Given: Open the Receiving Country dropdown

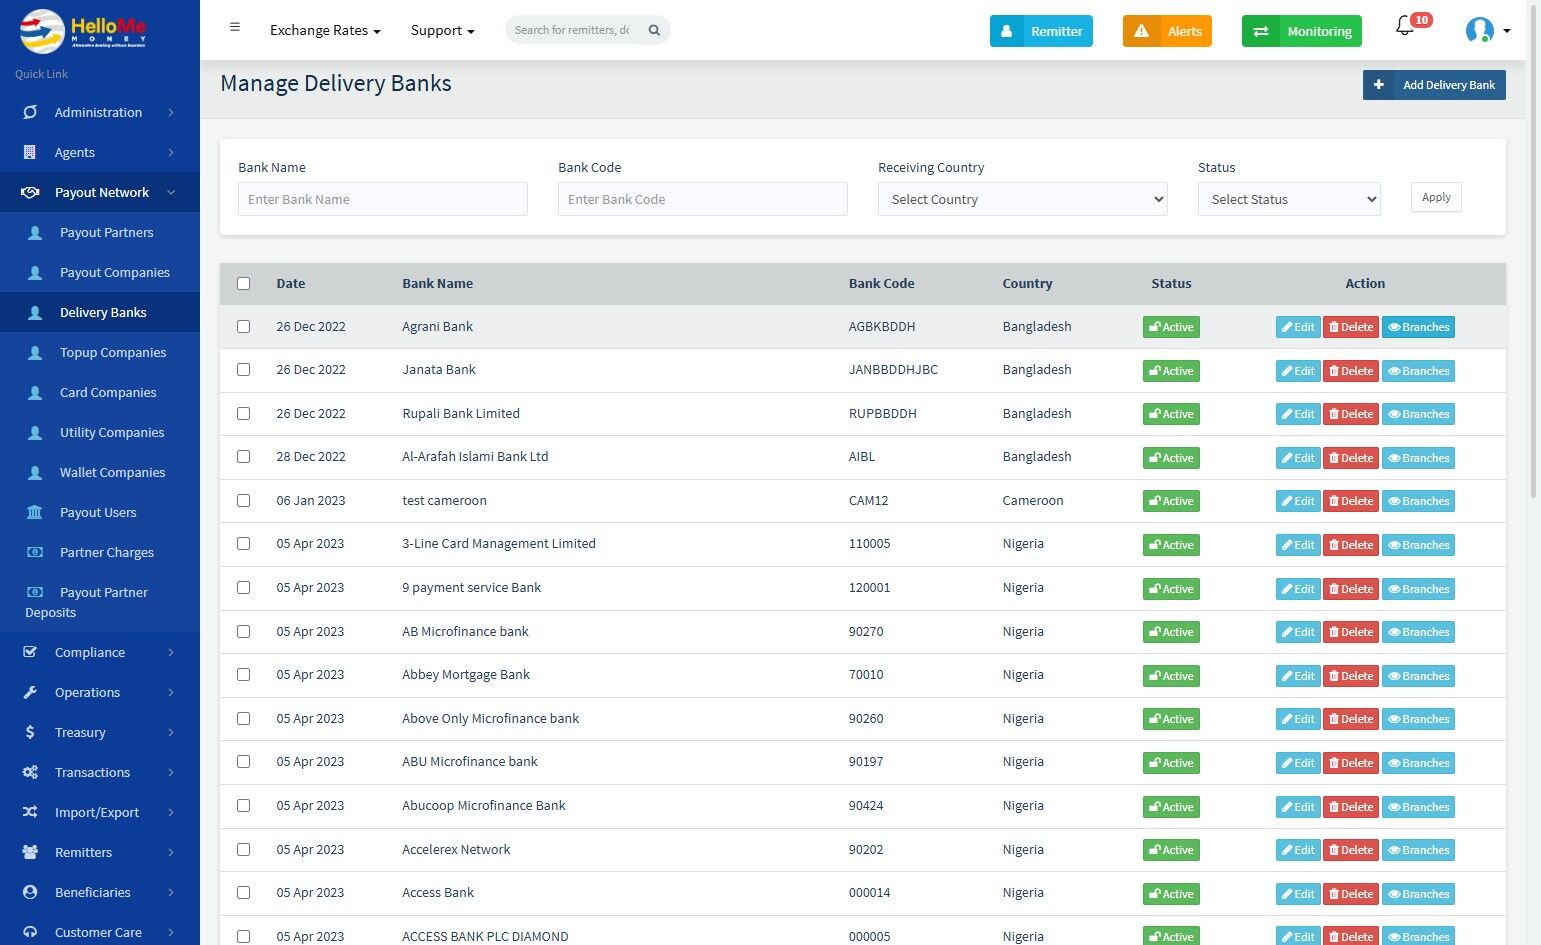Looking at the screenshot, I should pos(1022,199).
